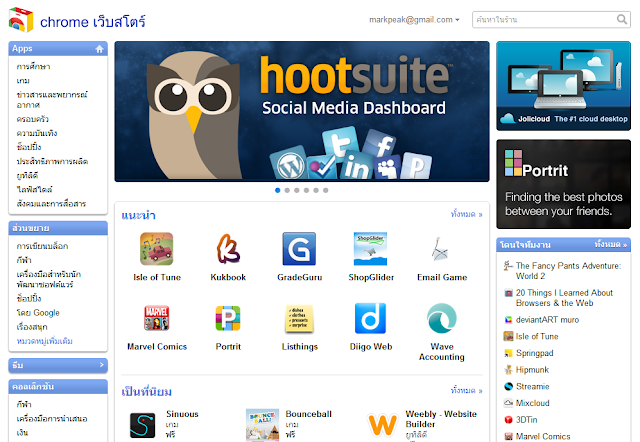Screen dimensions: 640x442
Task: Select the Marvel Comics app icon
Action: [157, 318]
